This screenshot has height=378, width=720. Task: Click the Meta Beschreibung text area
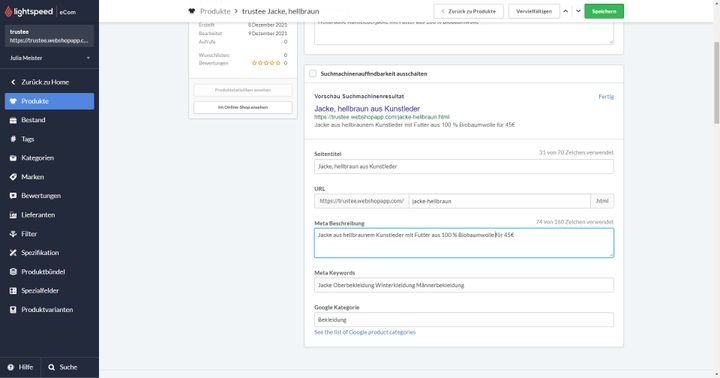(x=464, y=243)
